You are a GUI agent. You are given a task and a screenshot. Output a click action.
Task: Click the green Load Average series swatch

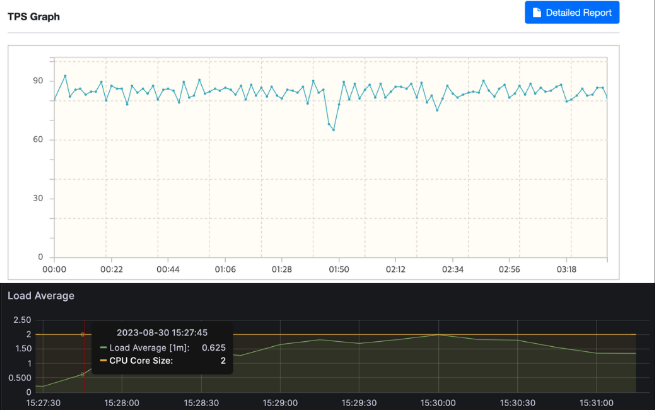[x=103, y=347]
